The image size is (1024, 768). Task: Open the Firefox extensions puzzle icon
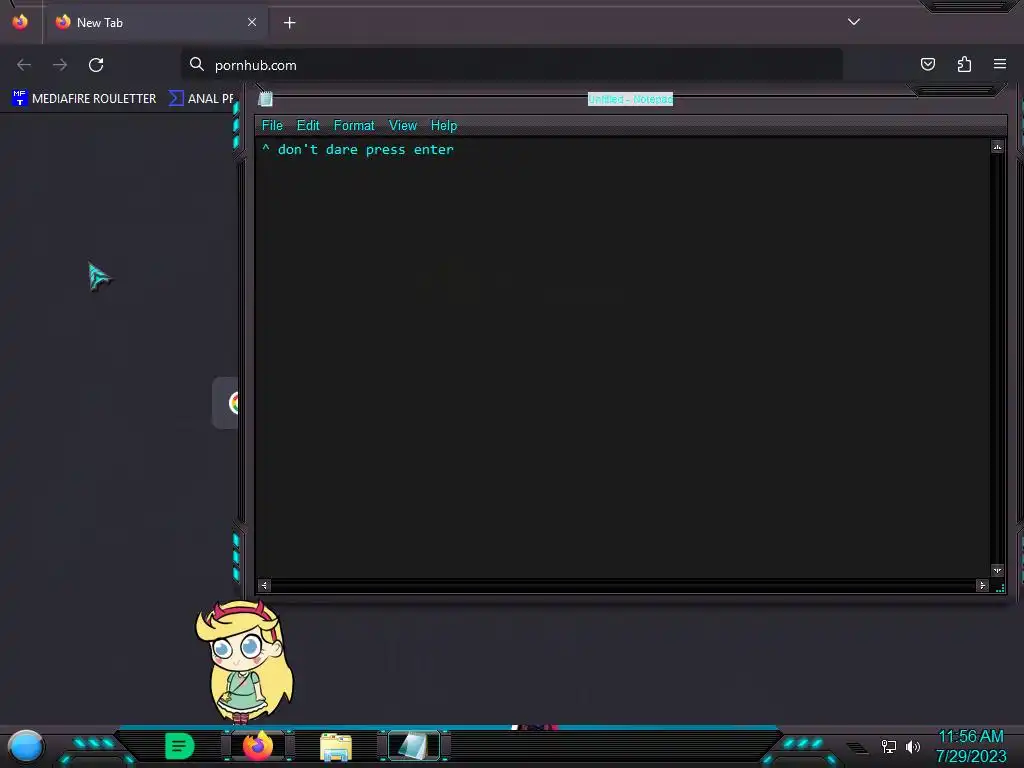(964, 64)
